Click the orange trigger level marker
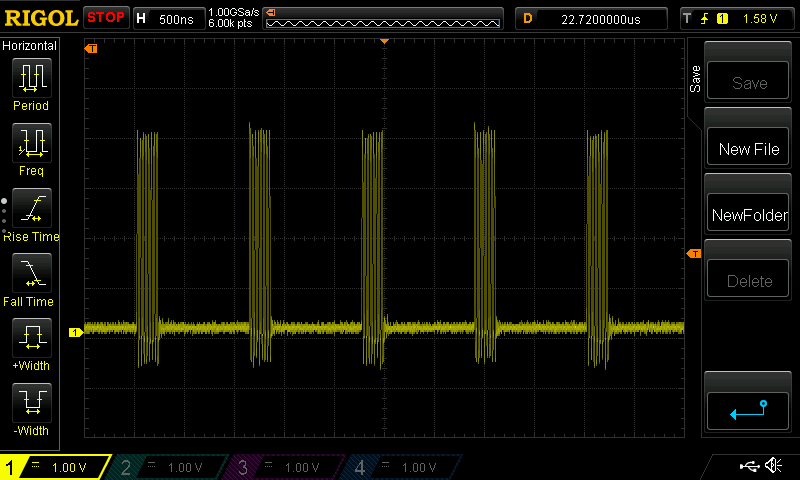This screenshot has width=800, height=480. pyautogui.click(x=693, y=254)
